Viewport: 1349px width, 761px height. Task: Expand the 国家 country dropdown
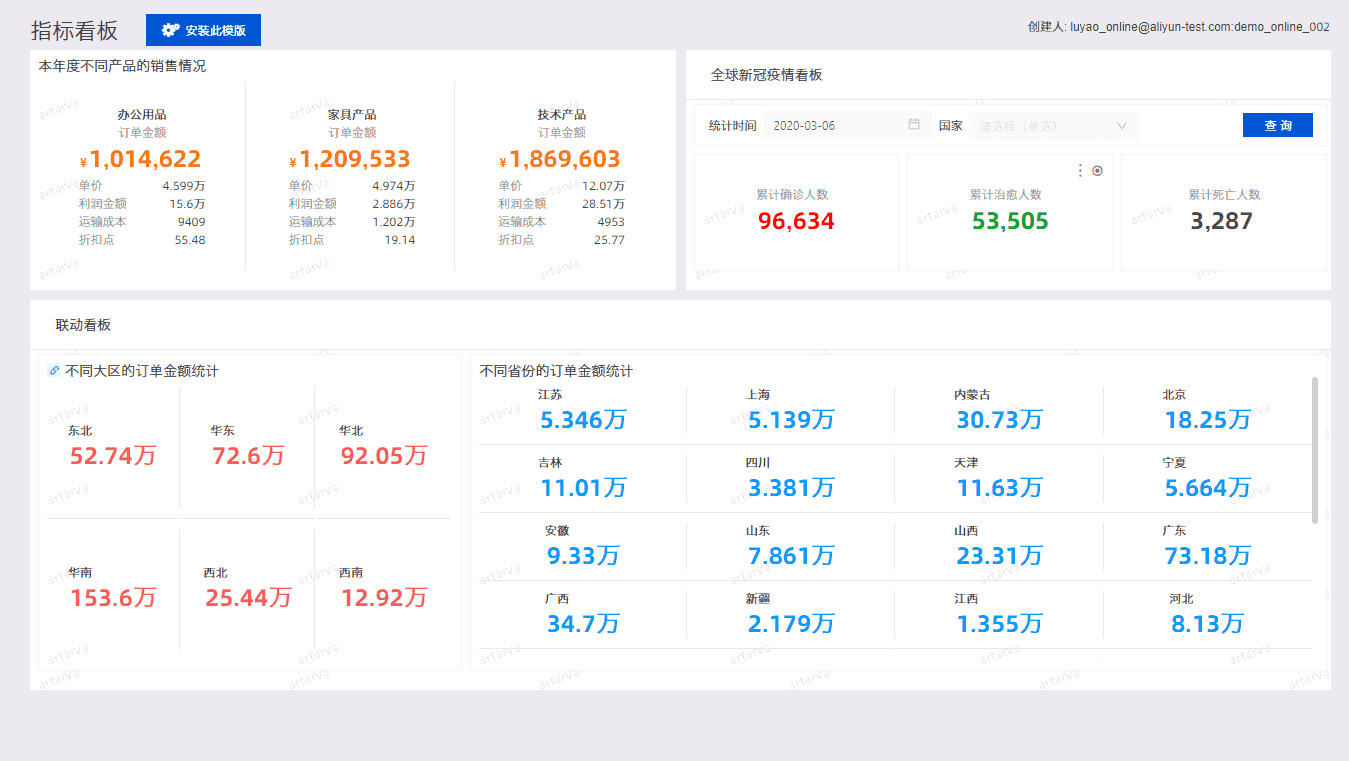[x=1054, y=125]
